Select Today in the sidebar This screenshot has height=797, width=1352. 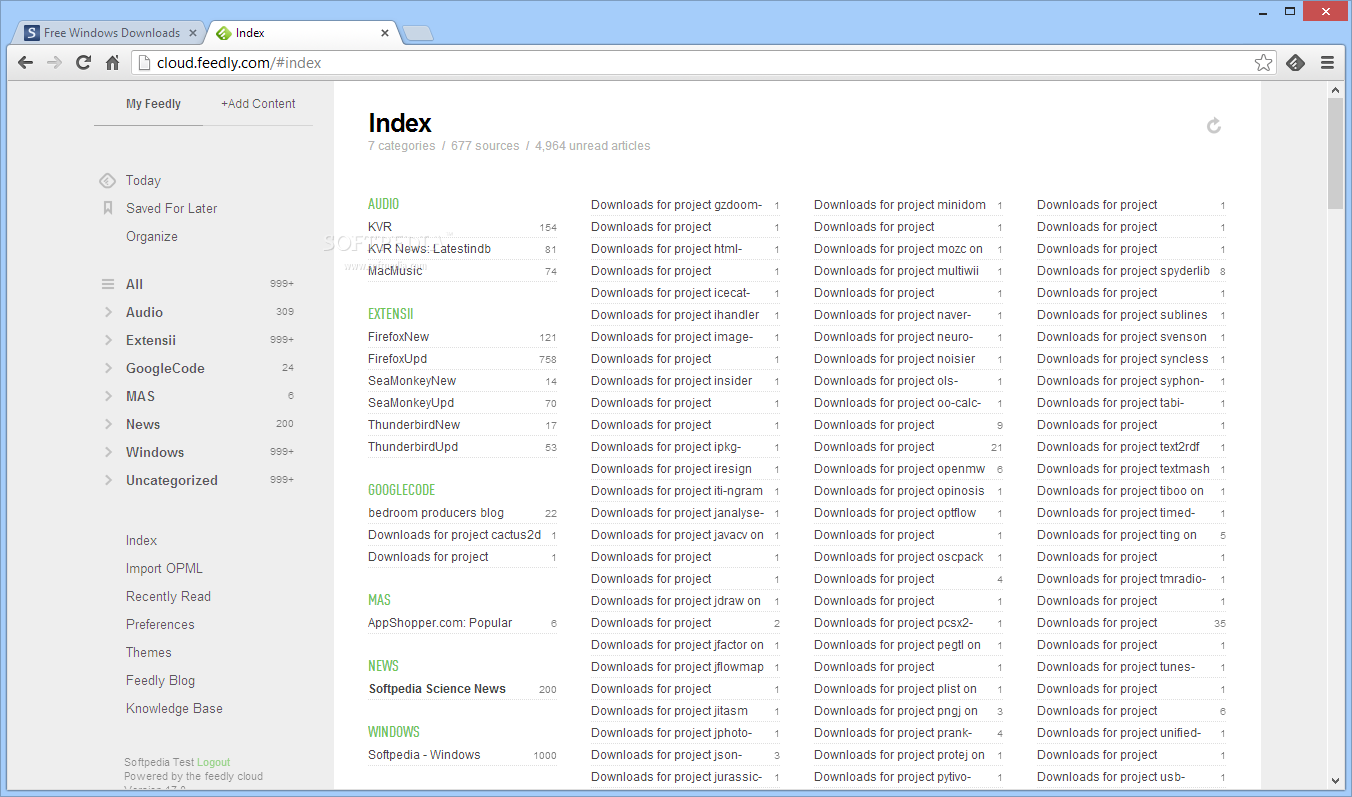tap(143, 180)
